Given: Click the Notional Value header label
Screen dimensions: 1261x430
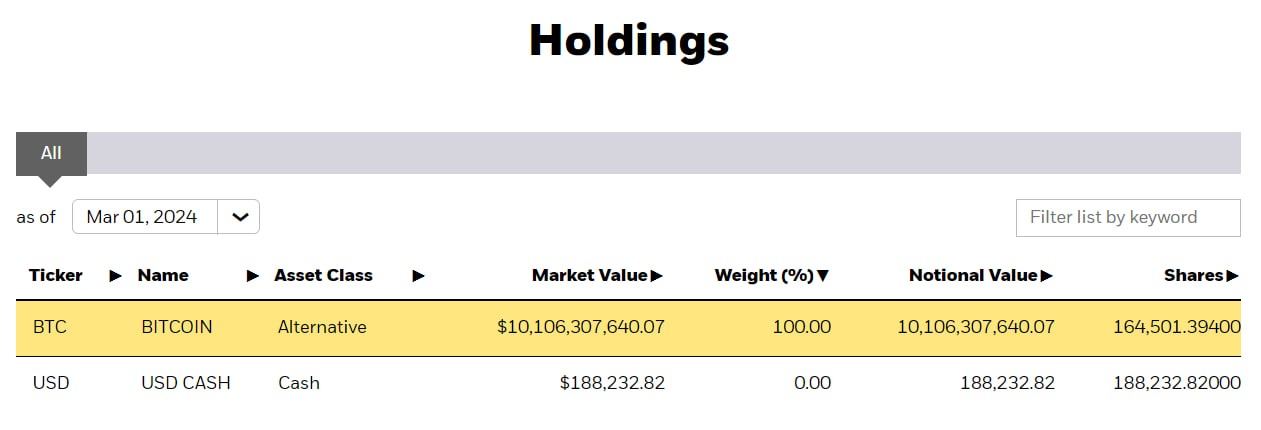Looking at the screenshot, I should [x=973, y=276].
